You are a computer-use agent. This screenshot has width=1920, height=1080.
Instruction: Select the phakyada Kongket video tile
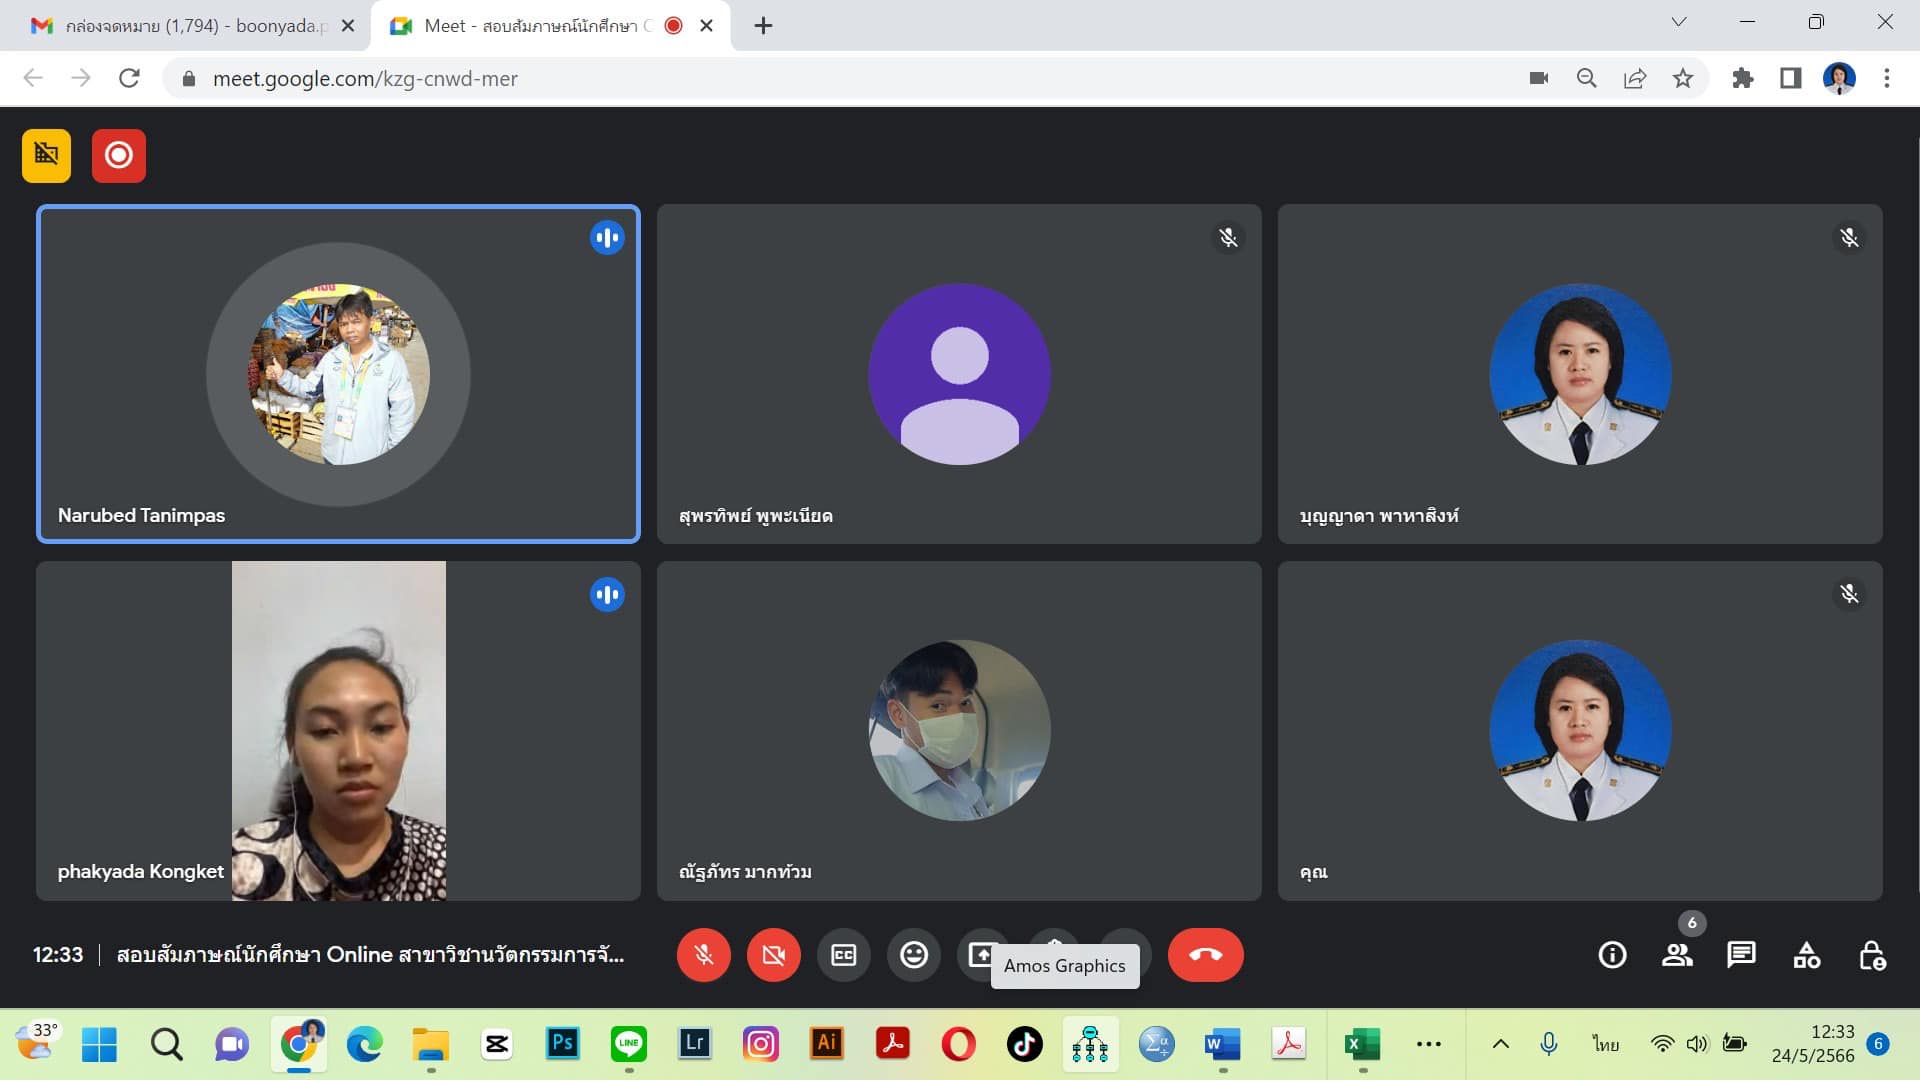click(x=338, y=730)
